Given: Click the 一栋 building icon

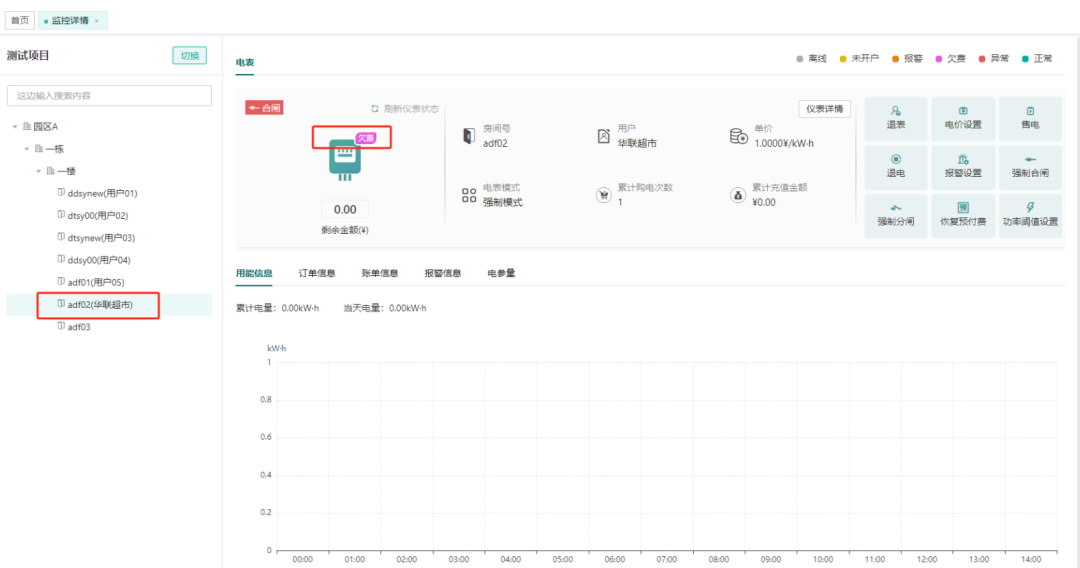Looking at the screenshot, I should pyautogui.click(x=39, y=148).
